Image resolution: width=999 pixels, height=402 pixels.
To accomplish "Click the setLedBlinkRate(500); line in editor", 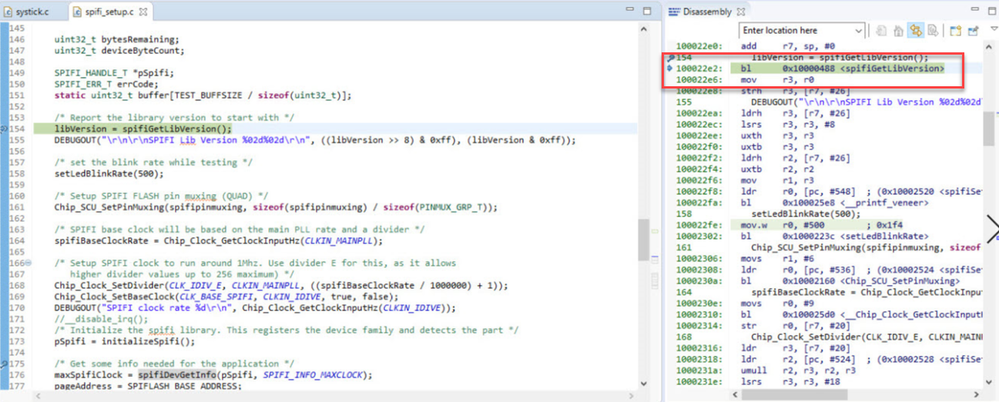I will tap(109, 173).
